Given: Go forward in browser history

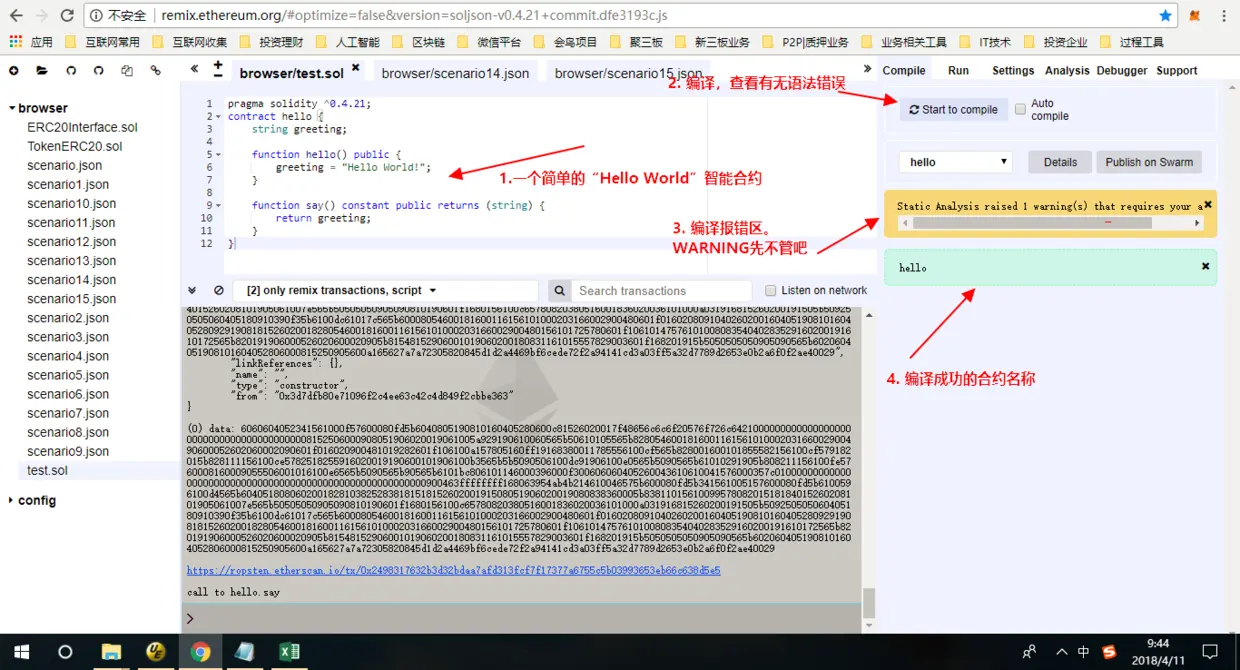Looking at the screenshot, I should pyautogui.click(x=42, y=16).
